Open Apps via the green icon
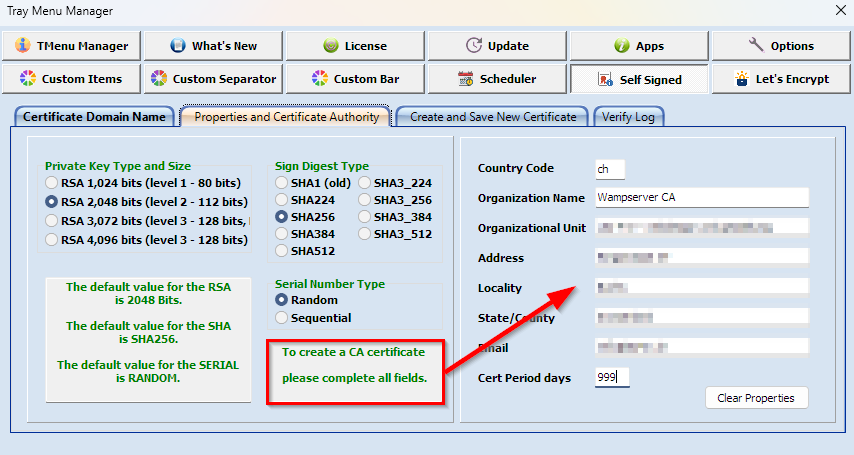 tap(621, 46)
